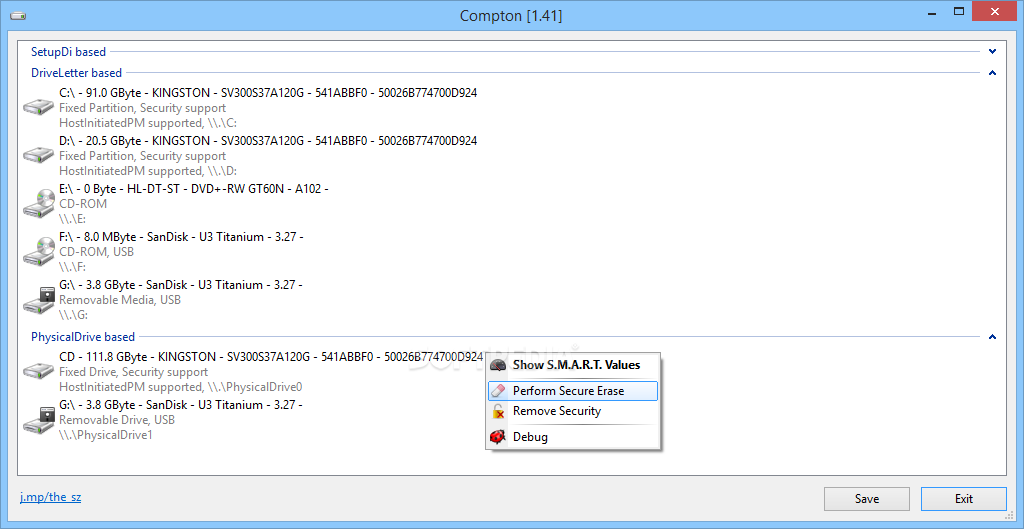Click the 'Removable Drive, USB' text

coord(117,420)
